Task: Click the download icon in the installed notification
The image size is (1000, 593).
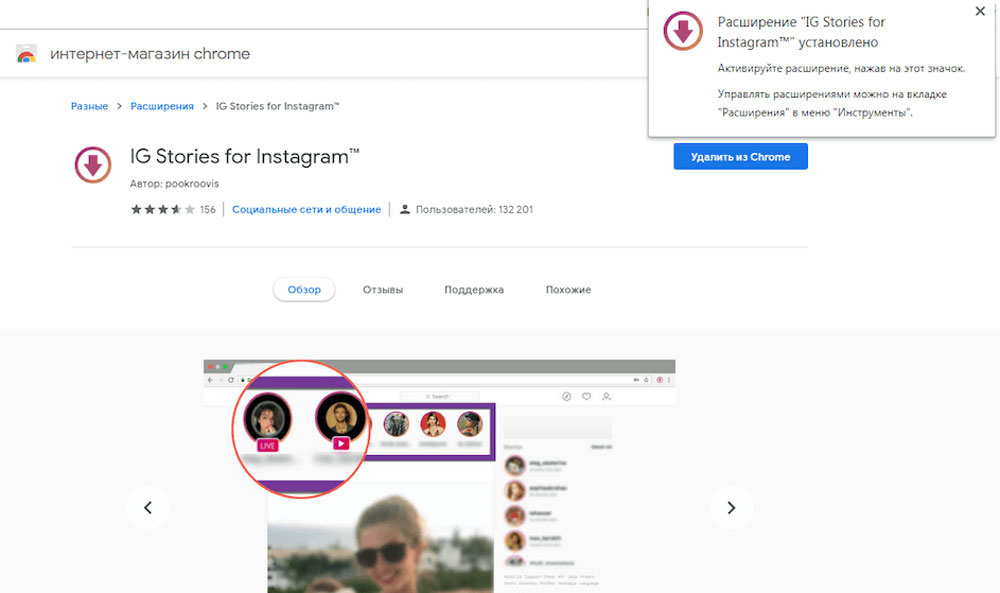Action: (x=683, y=31)
